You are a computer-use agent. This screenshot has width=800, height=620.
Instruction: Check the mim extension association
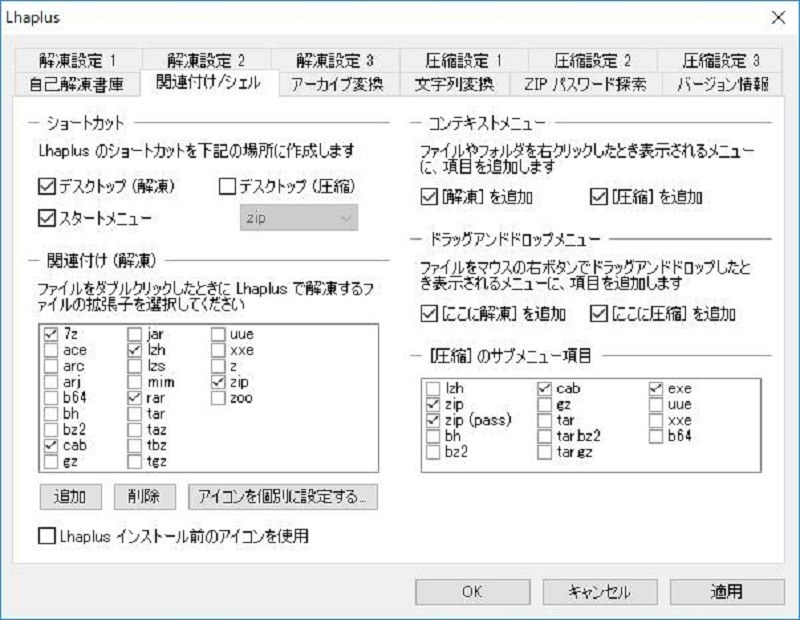click(135, 382)
